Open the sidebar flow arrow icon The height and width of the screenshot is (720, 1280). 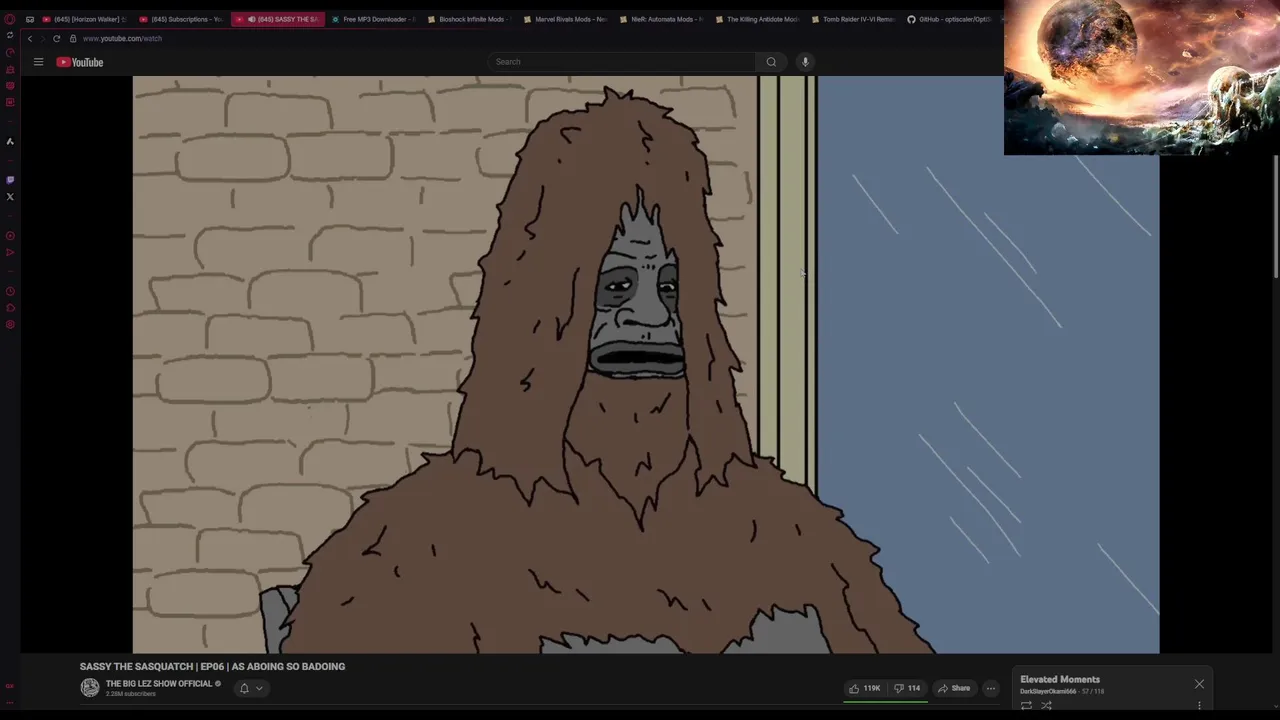pos(10,252)
